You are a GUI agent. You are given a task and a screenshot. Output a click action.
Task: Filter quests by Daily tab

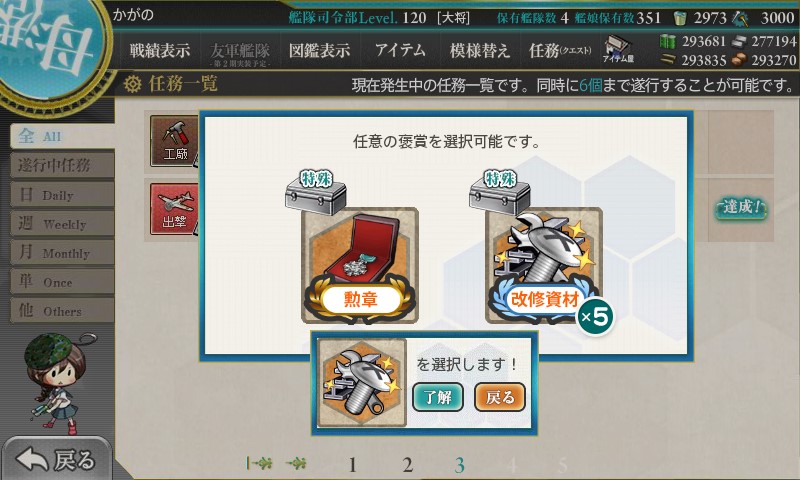point(62,195)
